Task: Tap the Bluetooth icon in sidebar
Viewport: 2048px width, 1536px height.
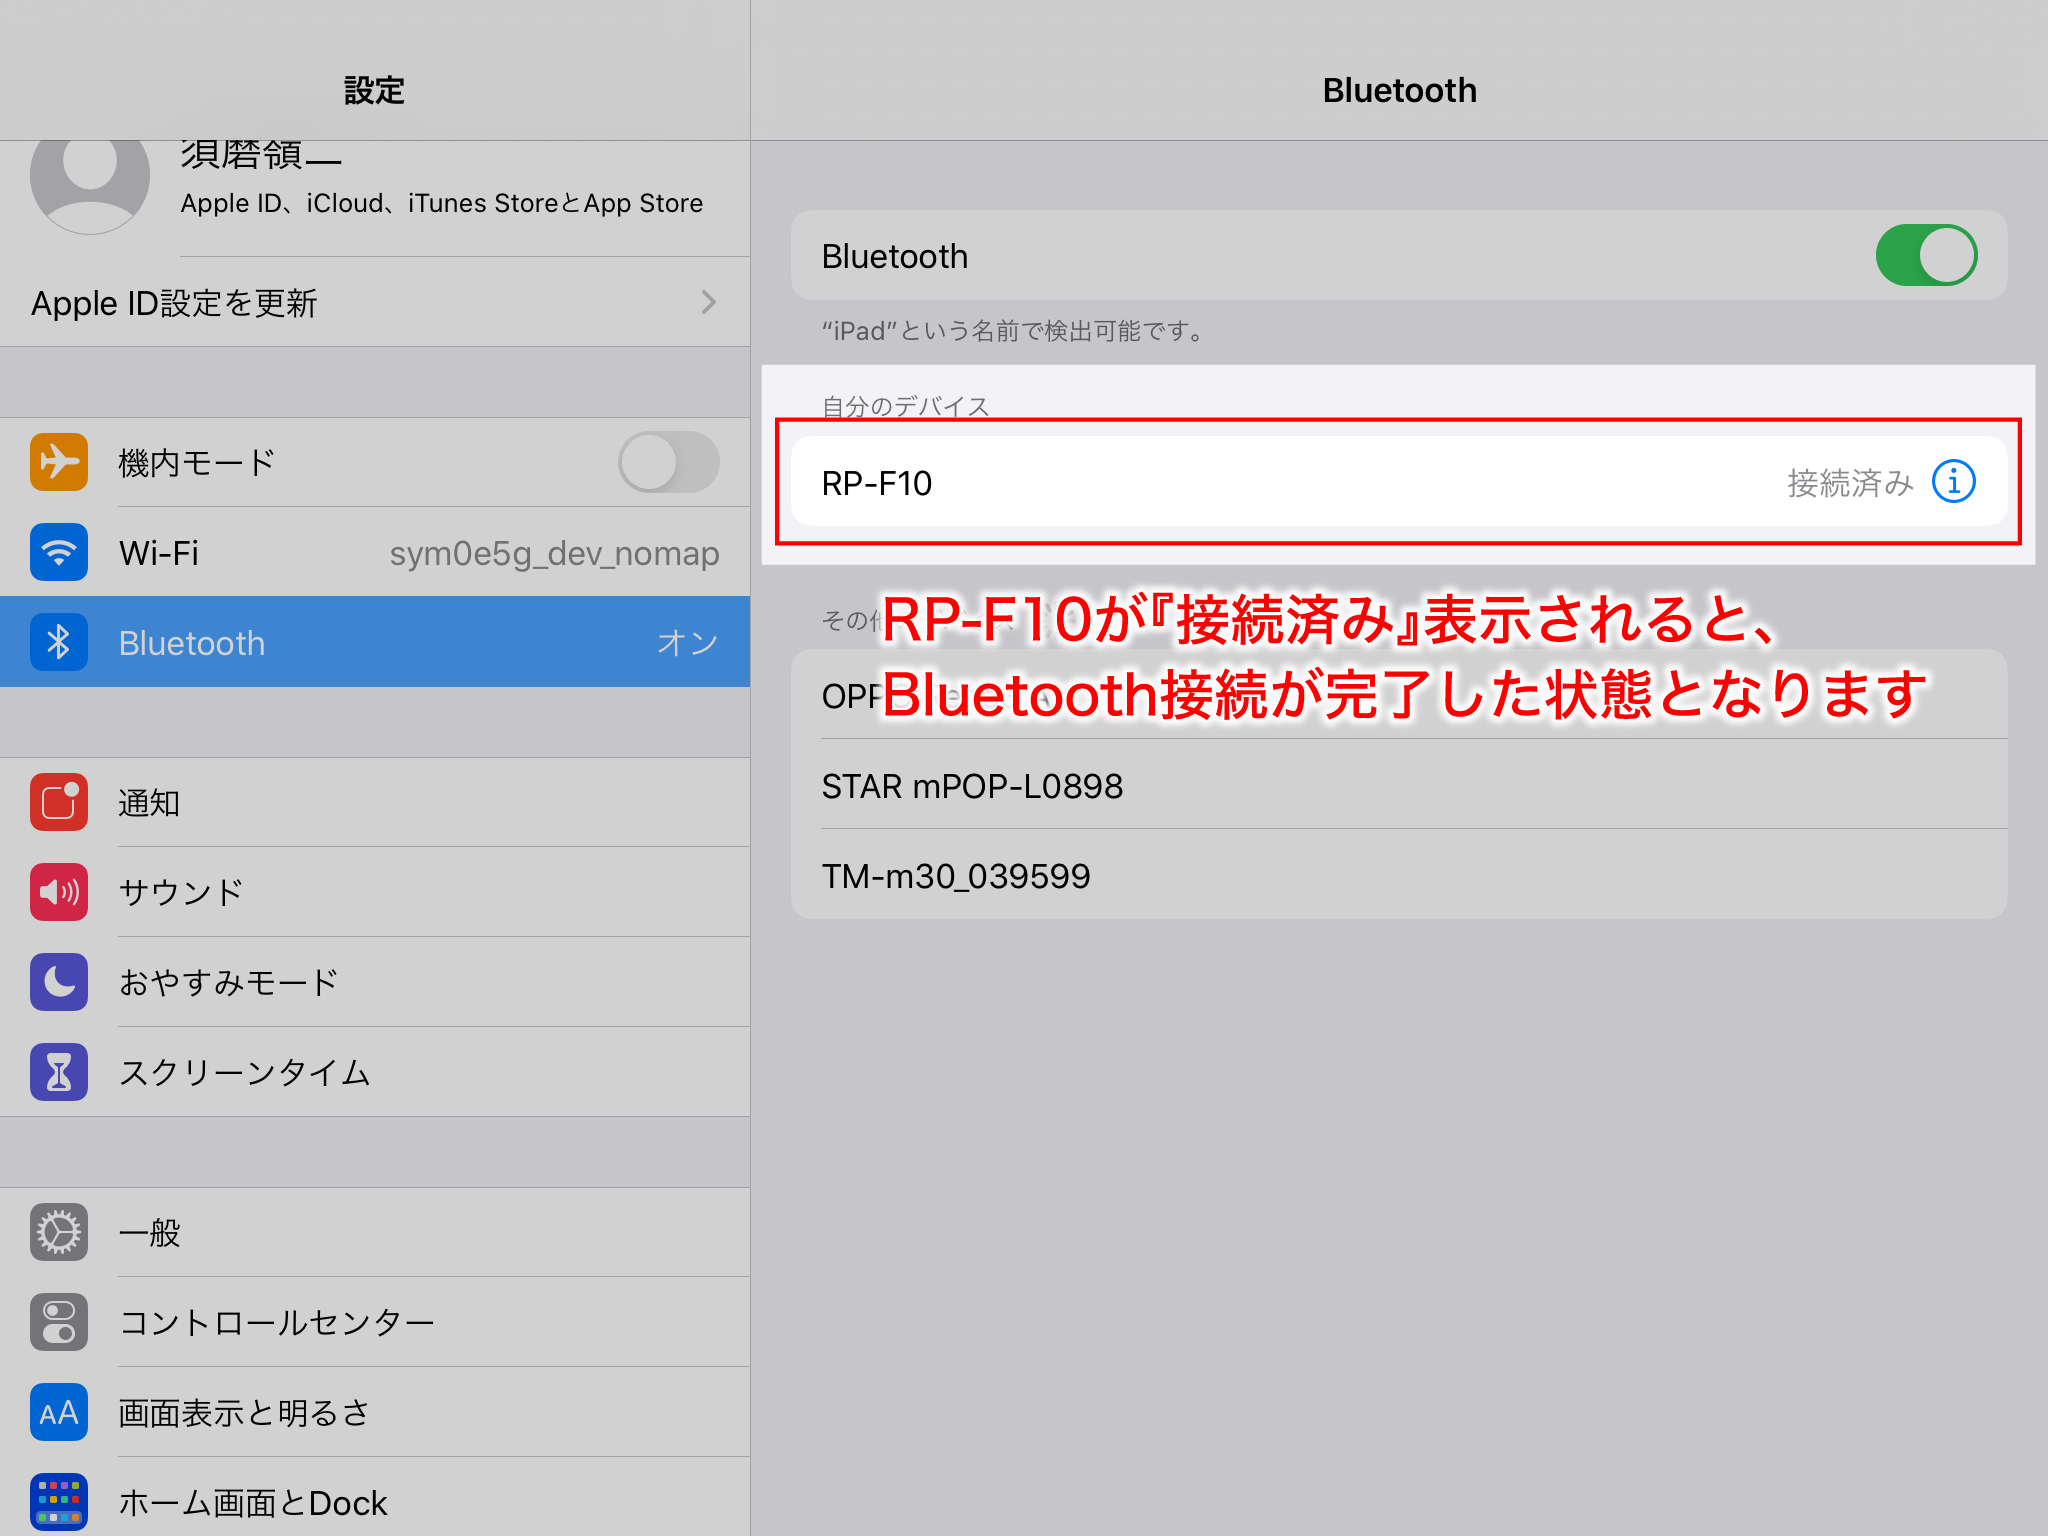Action: [x=59, y=642]
